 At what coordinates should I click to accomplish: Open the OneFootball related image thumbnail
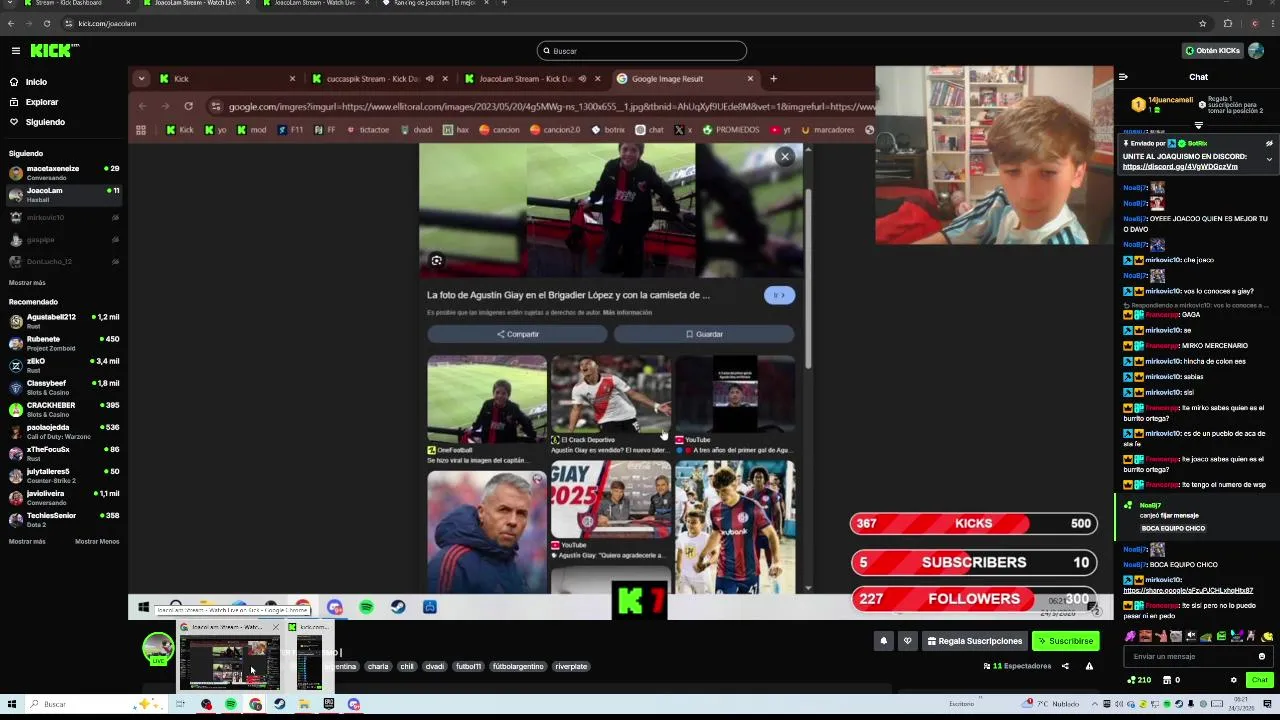[487, 398]
